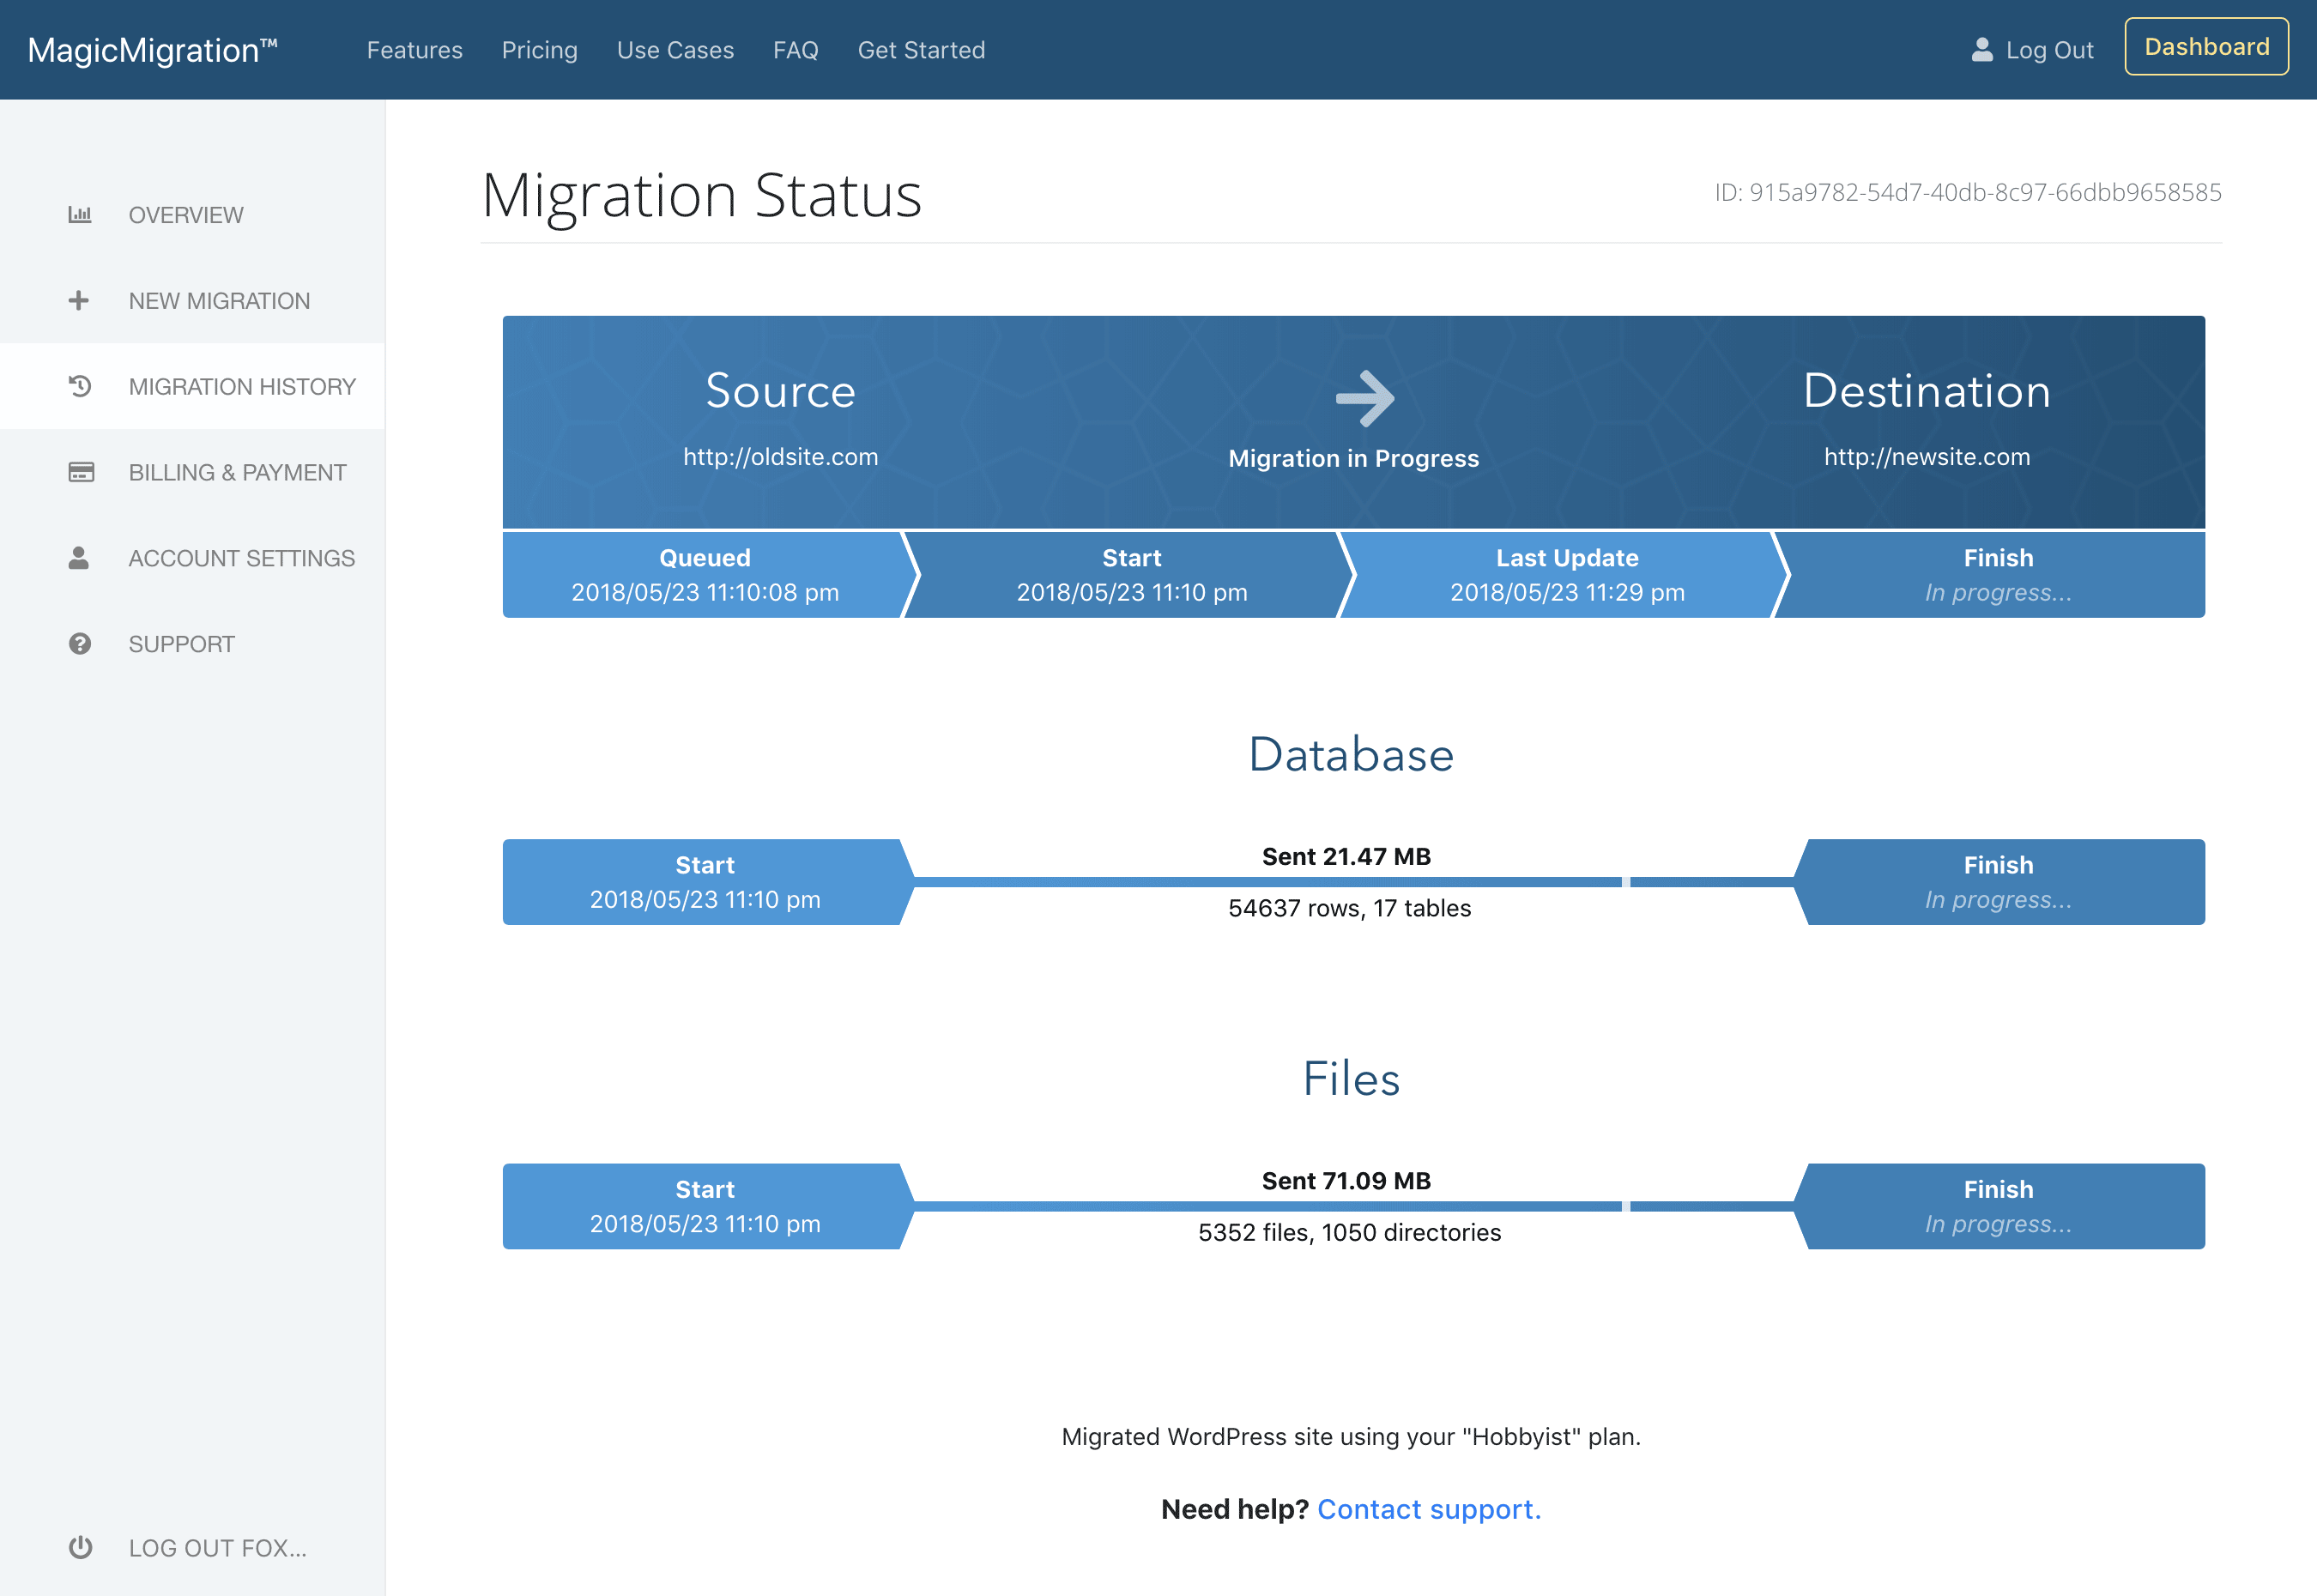
Task: Open Account Settings from sidebar
Action: click(192, 558)
